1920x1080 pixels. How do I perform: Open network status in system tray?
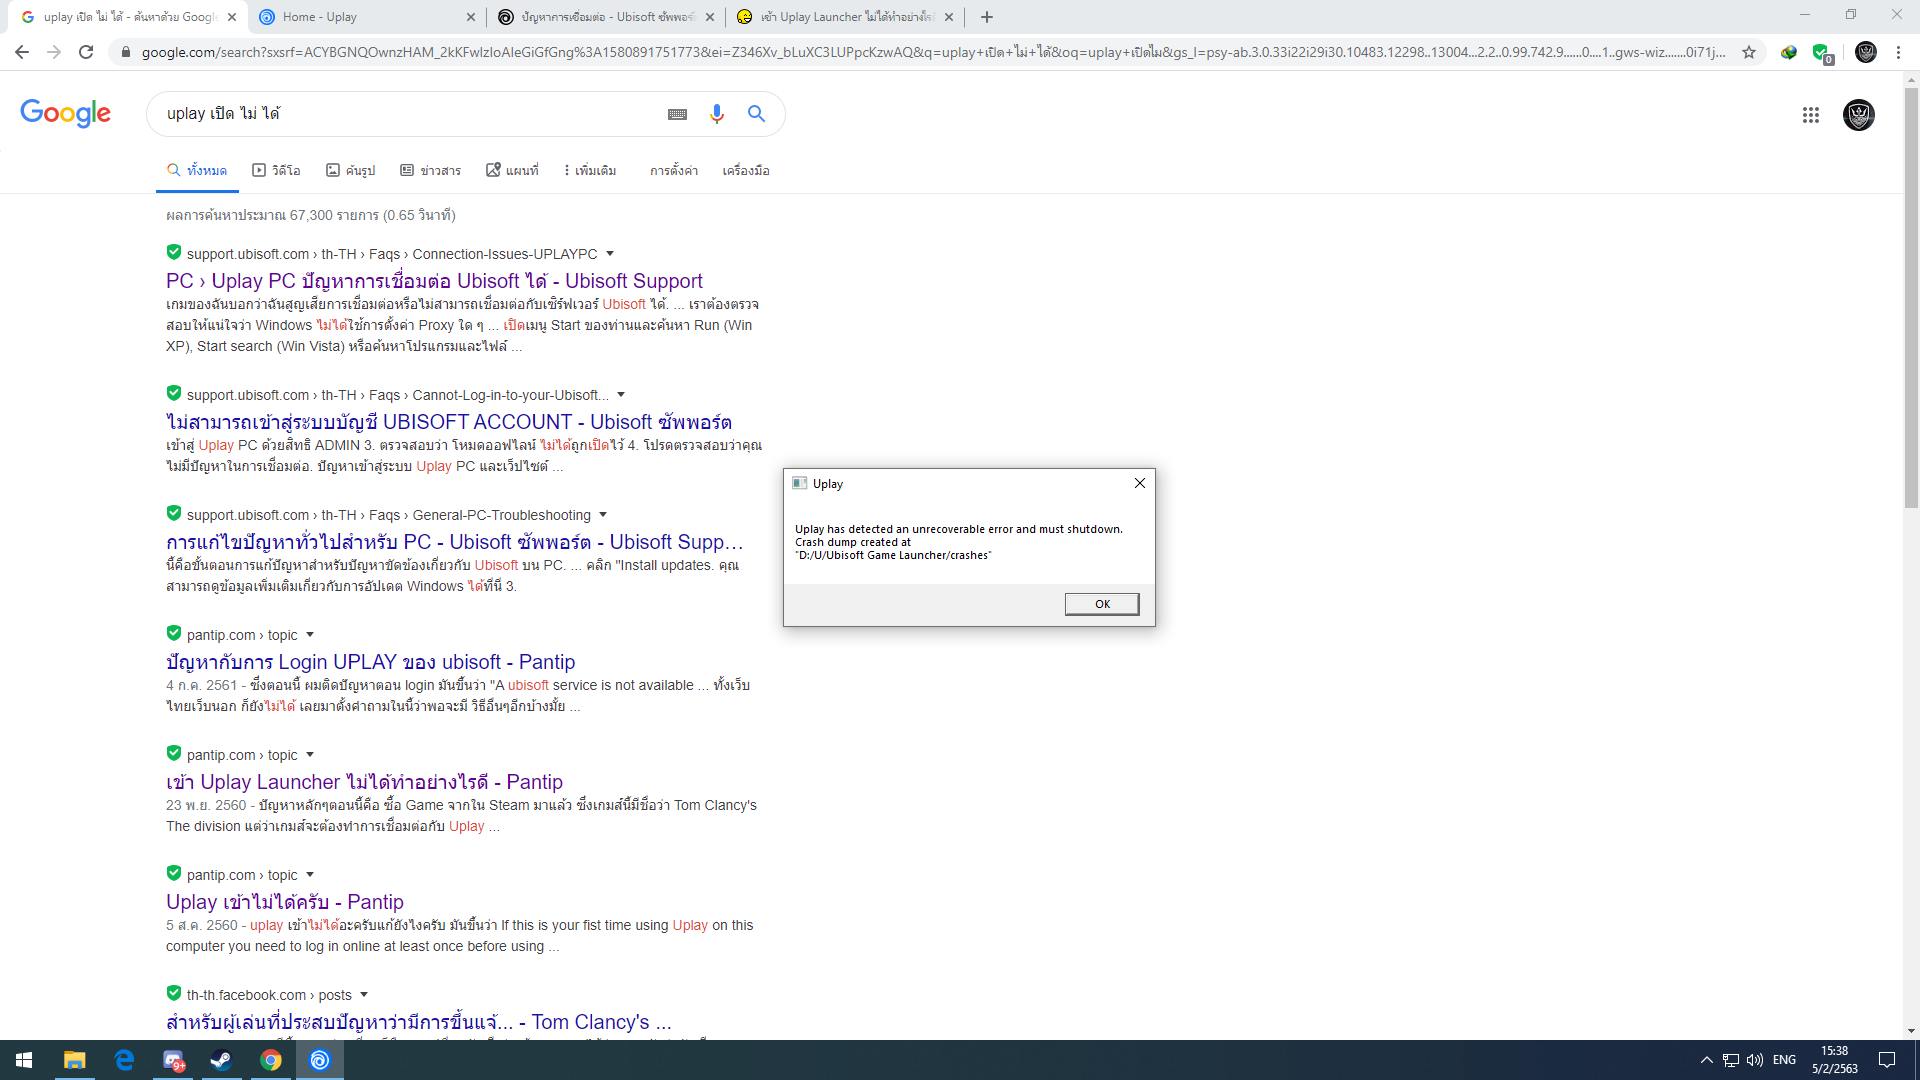1731,1060
